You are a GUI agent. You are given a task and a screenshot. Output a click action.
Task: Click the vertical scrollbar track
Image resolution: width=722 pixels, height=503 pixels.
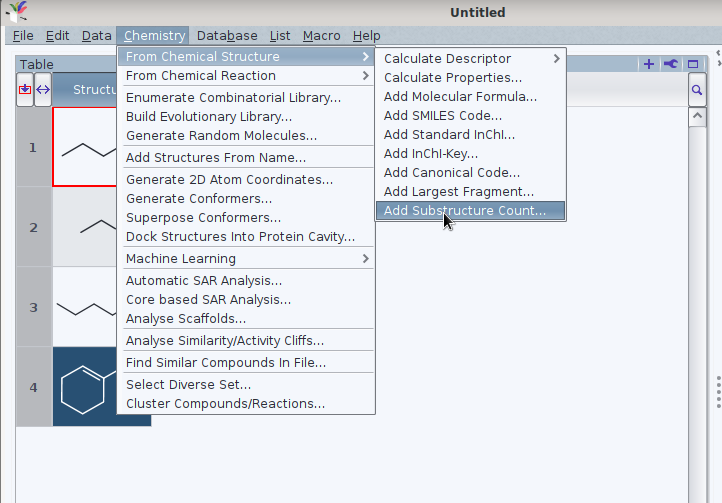[x=697, y=300]
